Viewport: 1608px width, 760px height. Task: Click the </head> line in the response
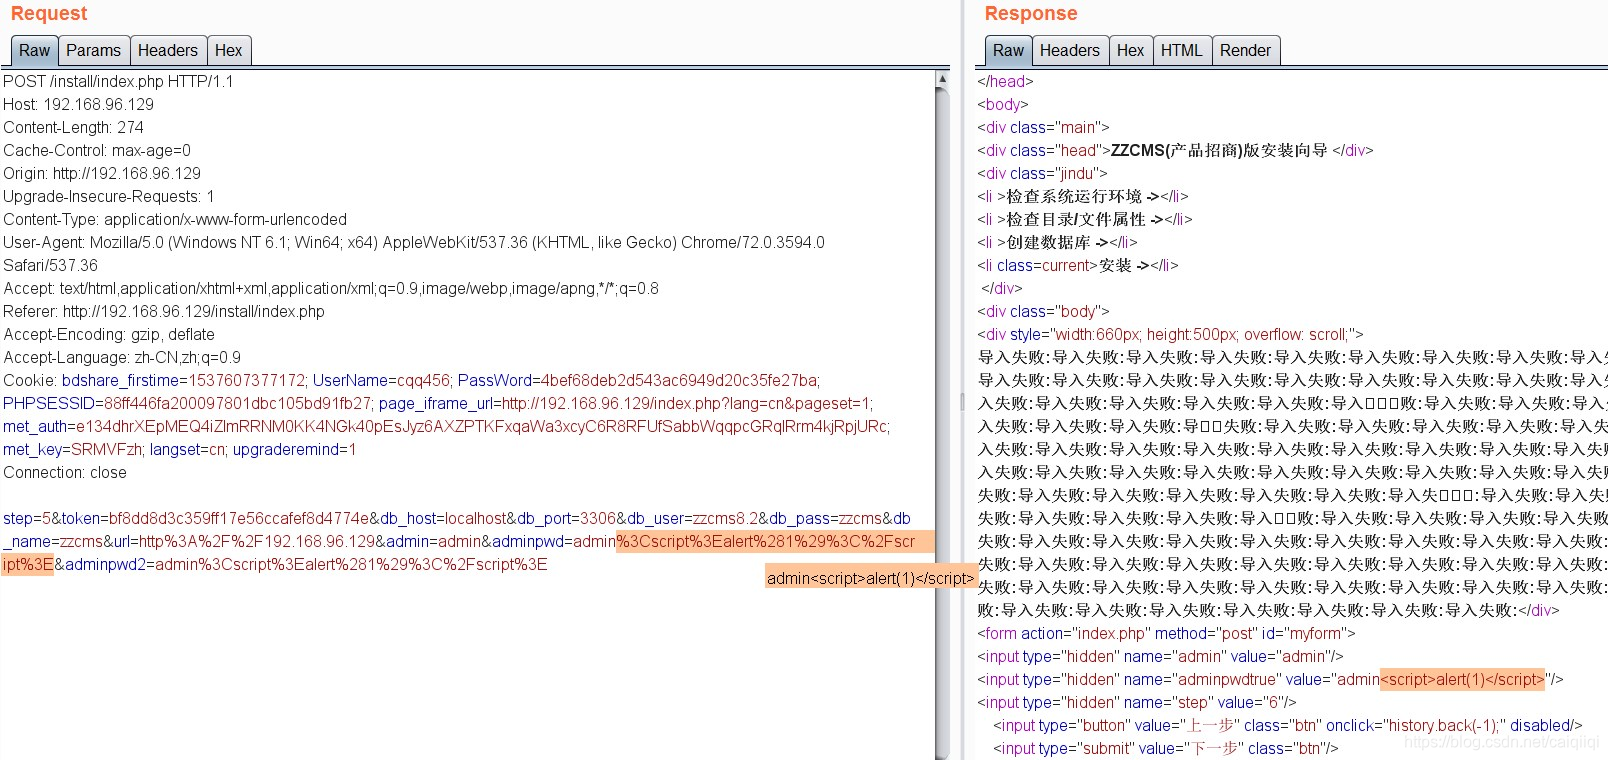1005,81
